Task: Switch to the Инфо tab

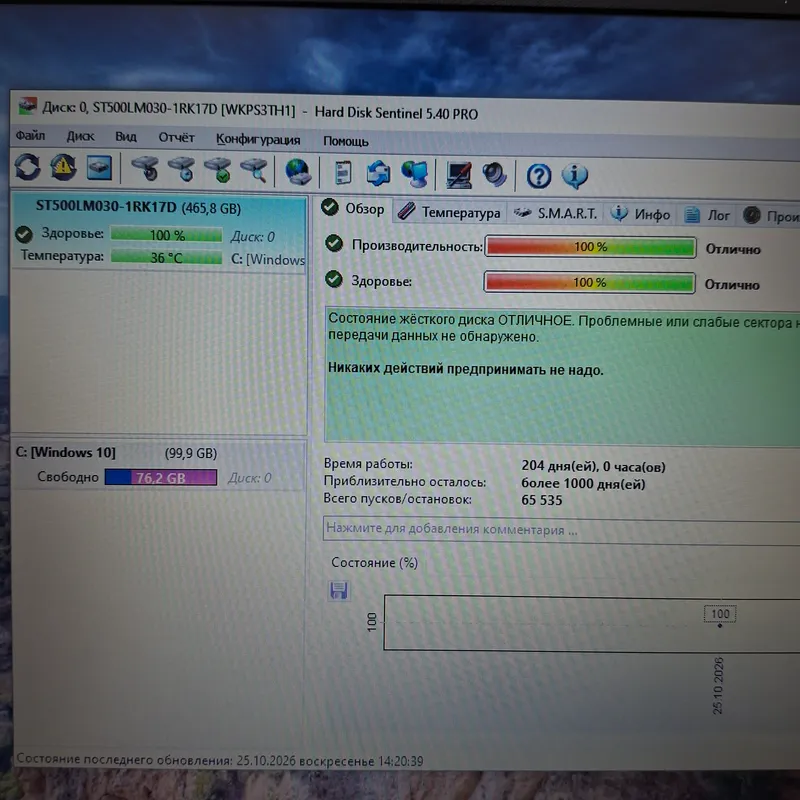Action: click(x=641, y=214)
